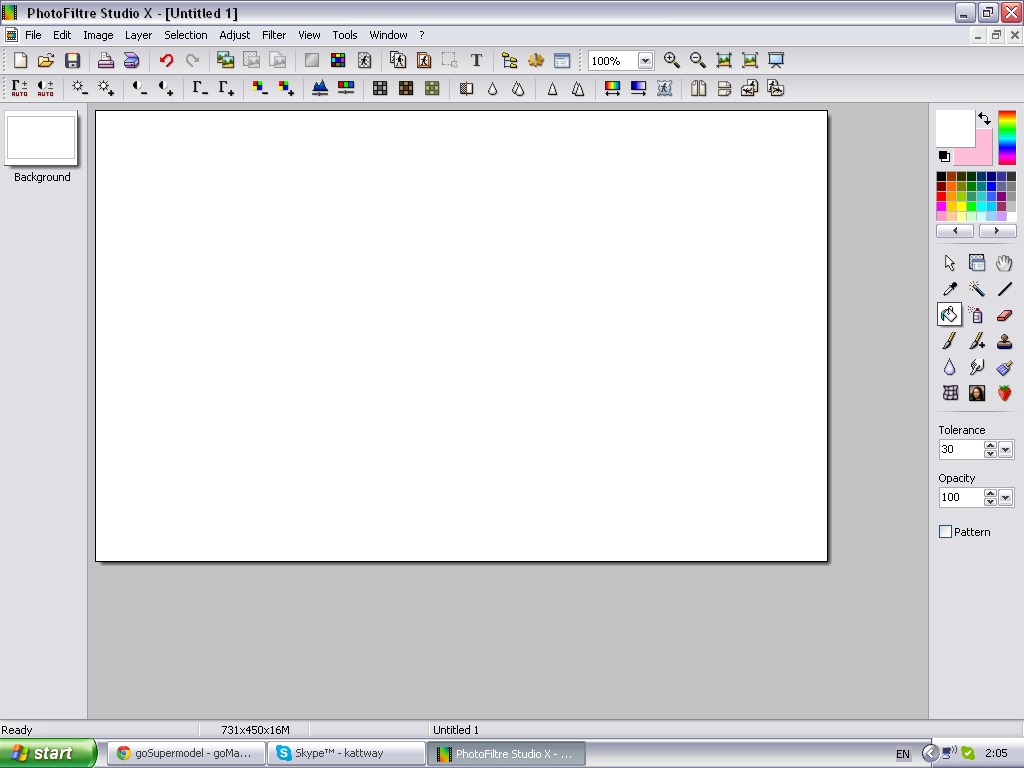The height and width of the screenshot is (768, 1024).
Task: Show previous color palette page
Action: pos(955,231)
